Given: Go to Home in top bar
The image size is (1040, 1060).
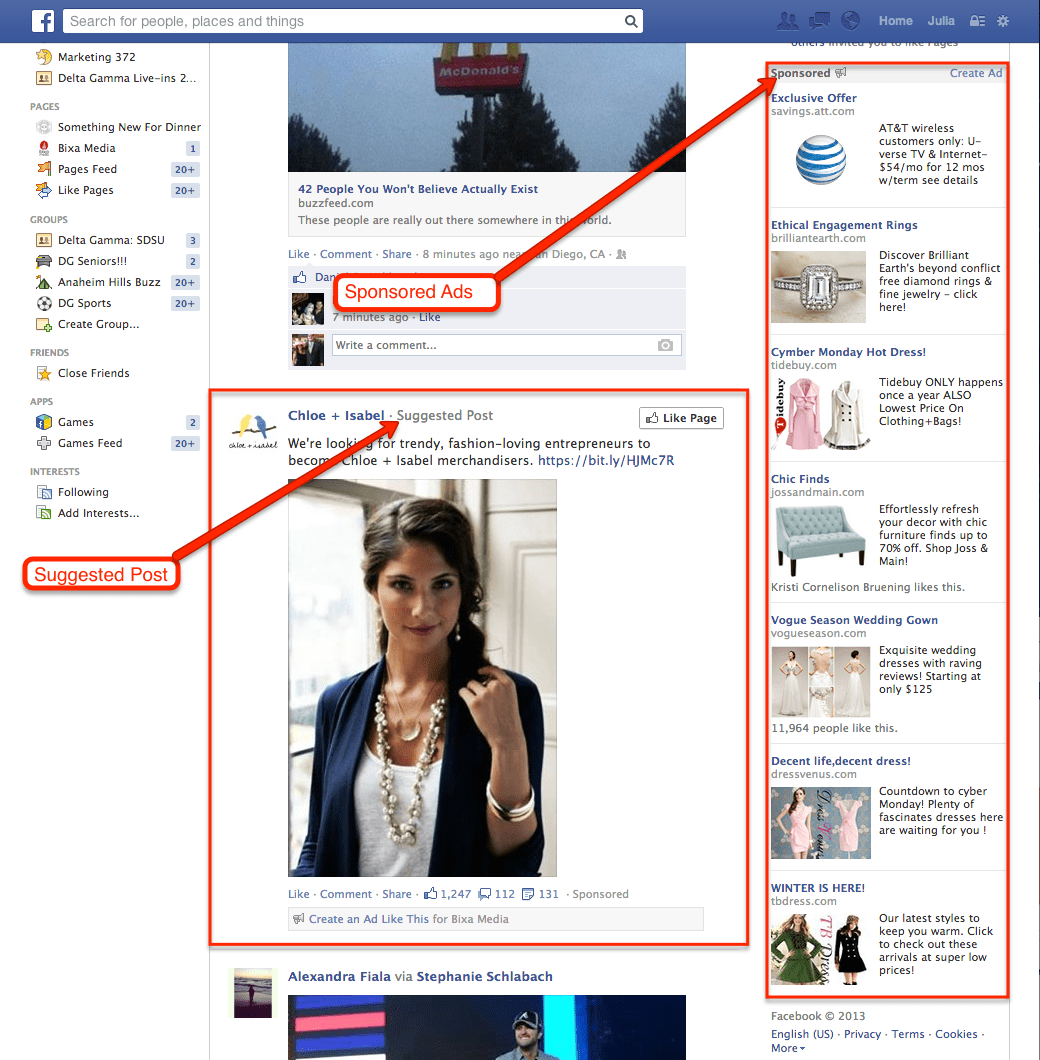Looking at the screenshot, I should 895,21.
